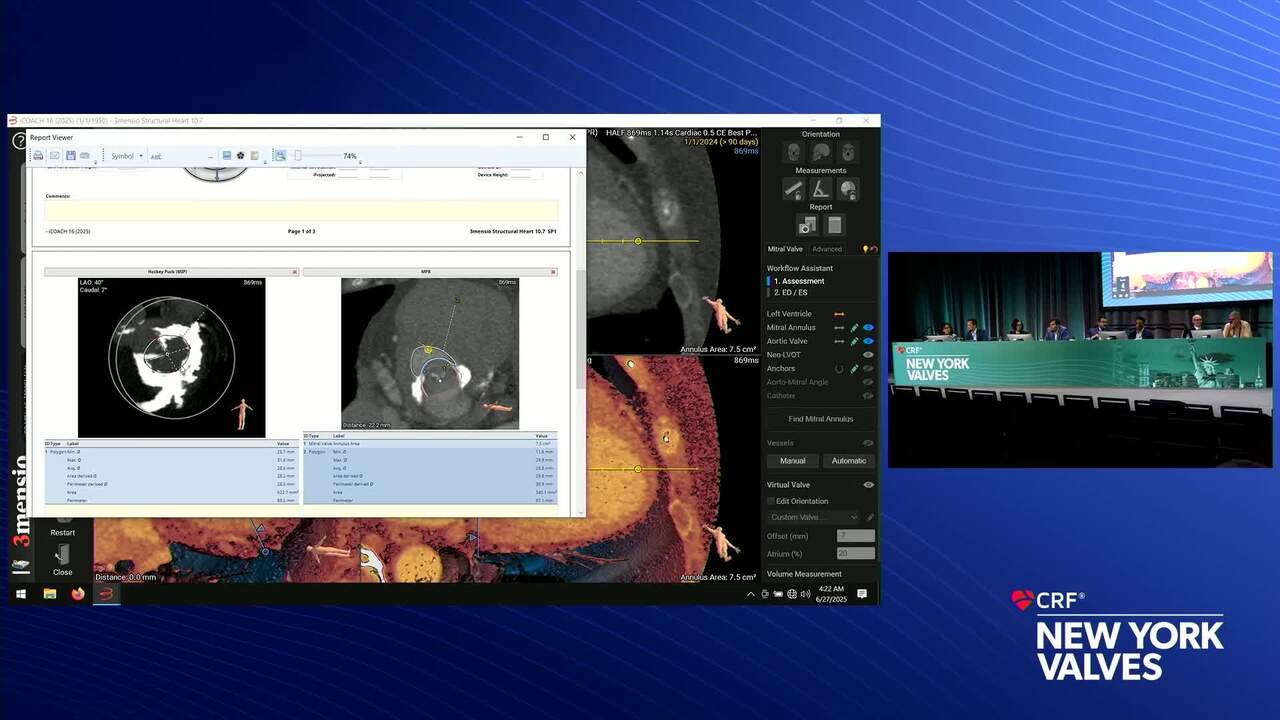Click the 74% zoom value
Viewport: 1280px width, 720px height.
[x=350, y=157]
